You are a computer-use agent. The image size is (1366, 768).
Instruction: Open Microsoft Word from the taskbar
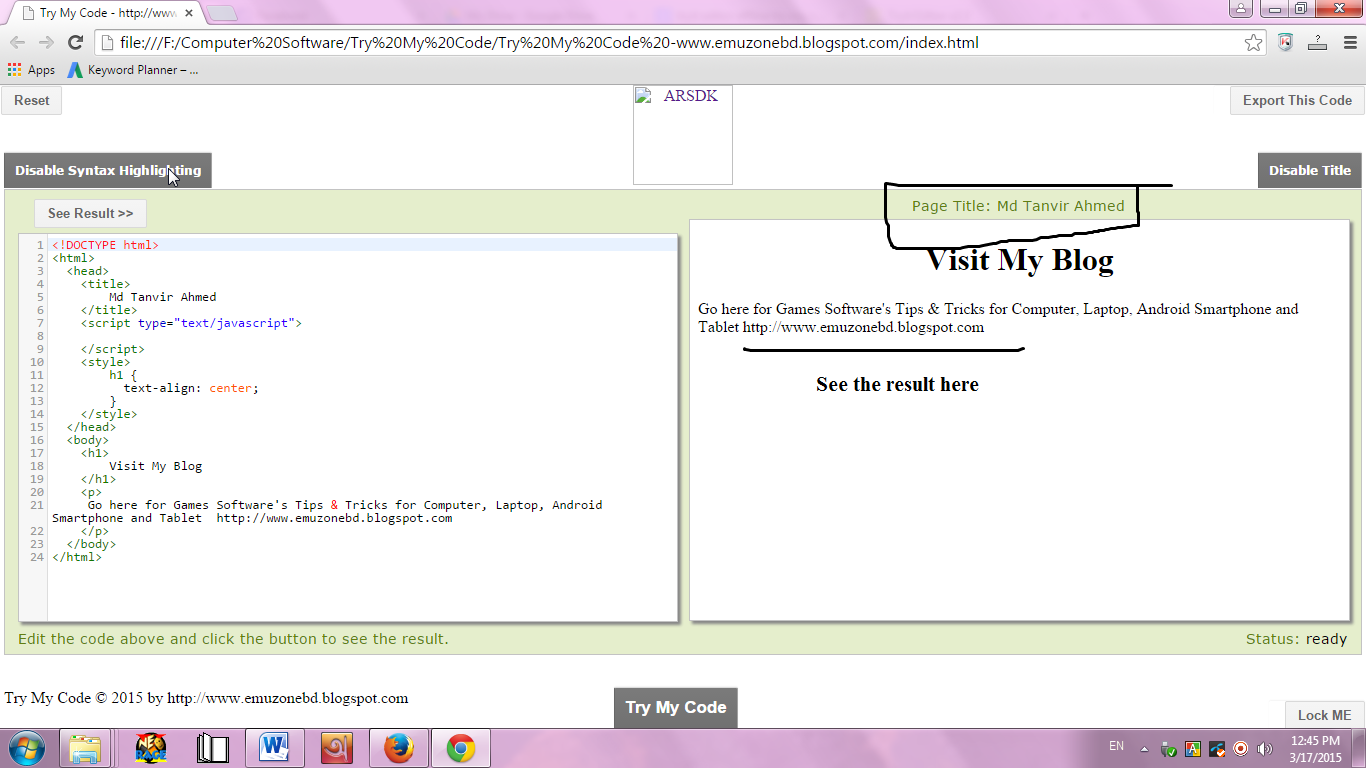pyautogui.click(x=274, y=748)
